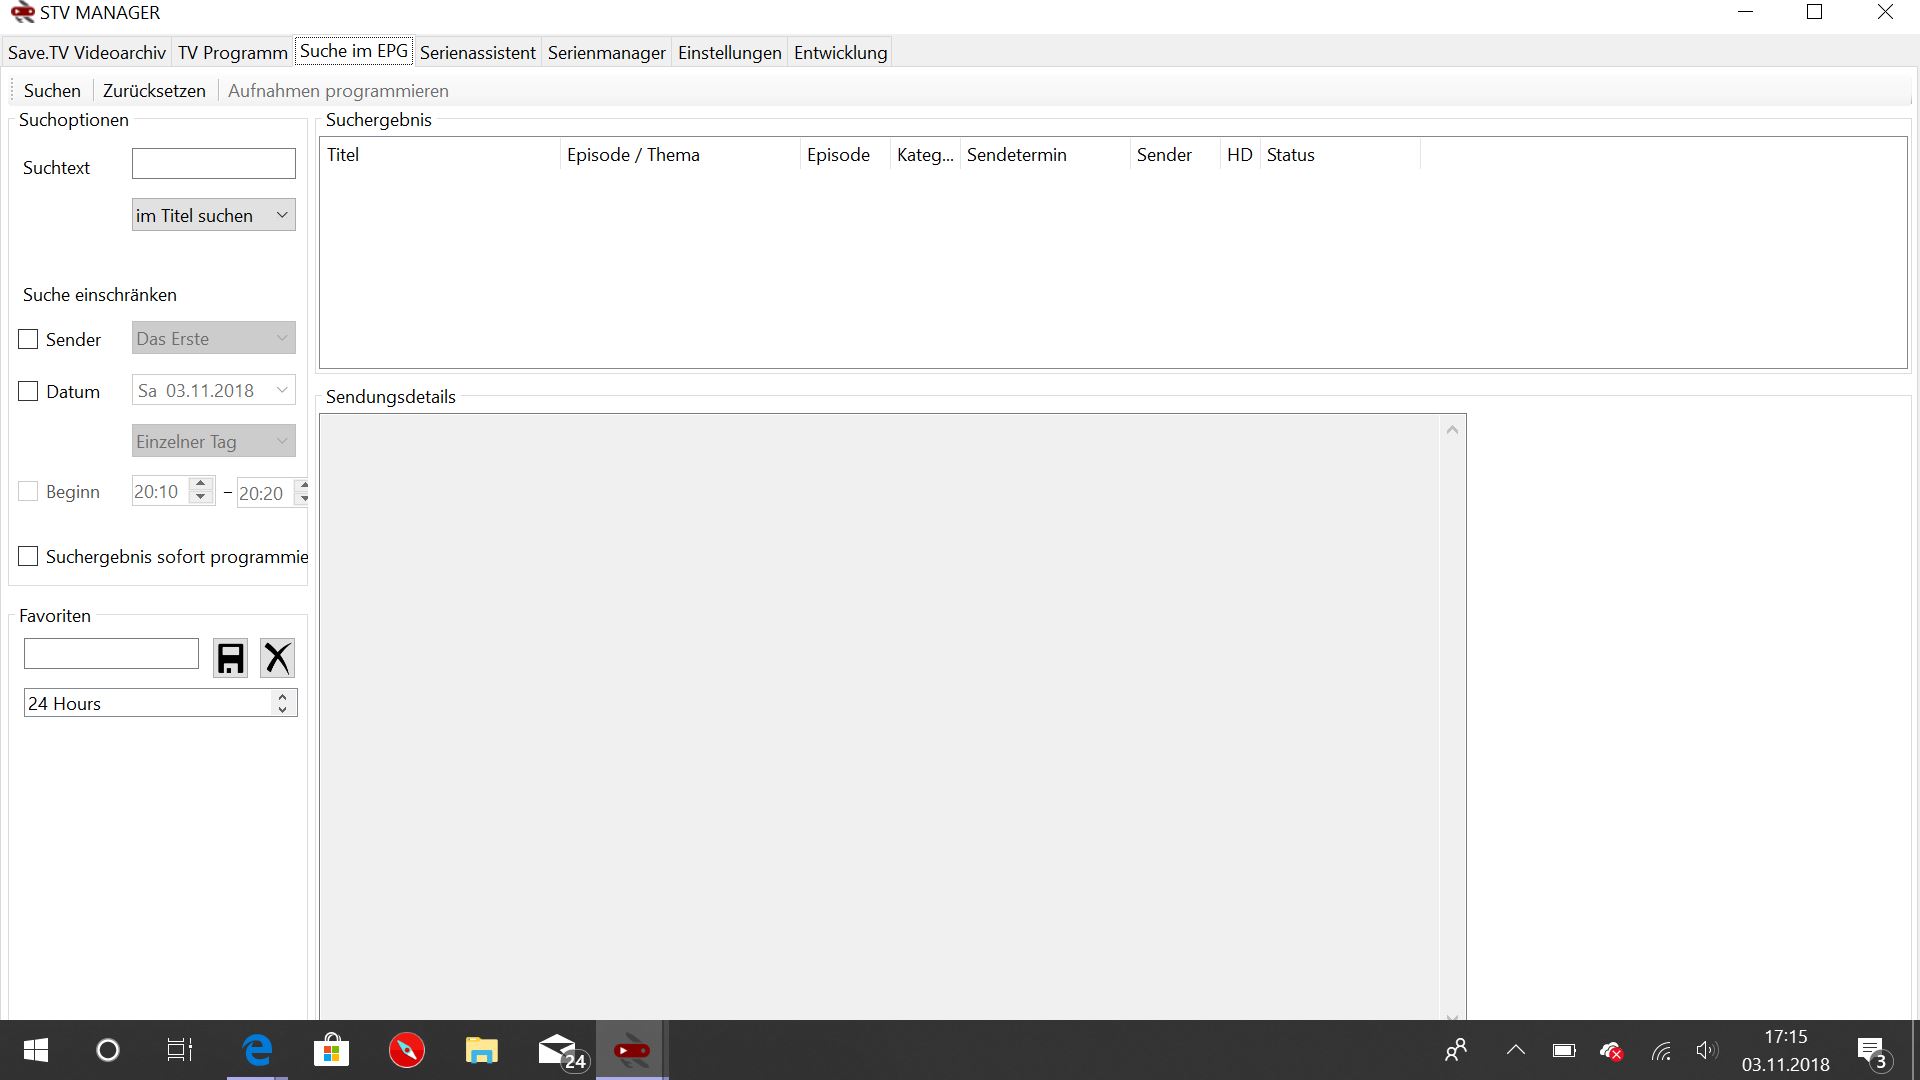Open File Explorer from the taskbar

481,1050
